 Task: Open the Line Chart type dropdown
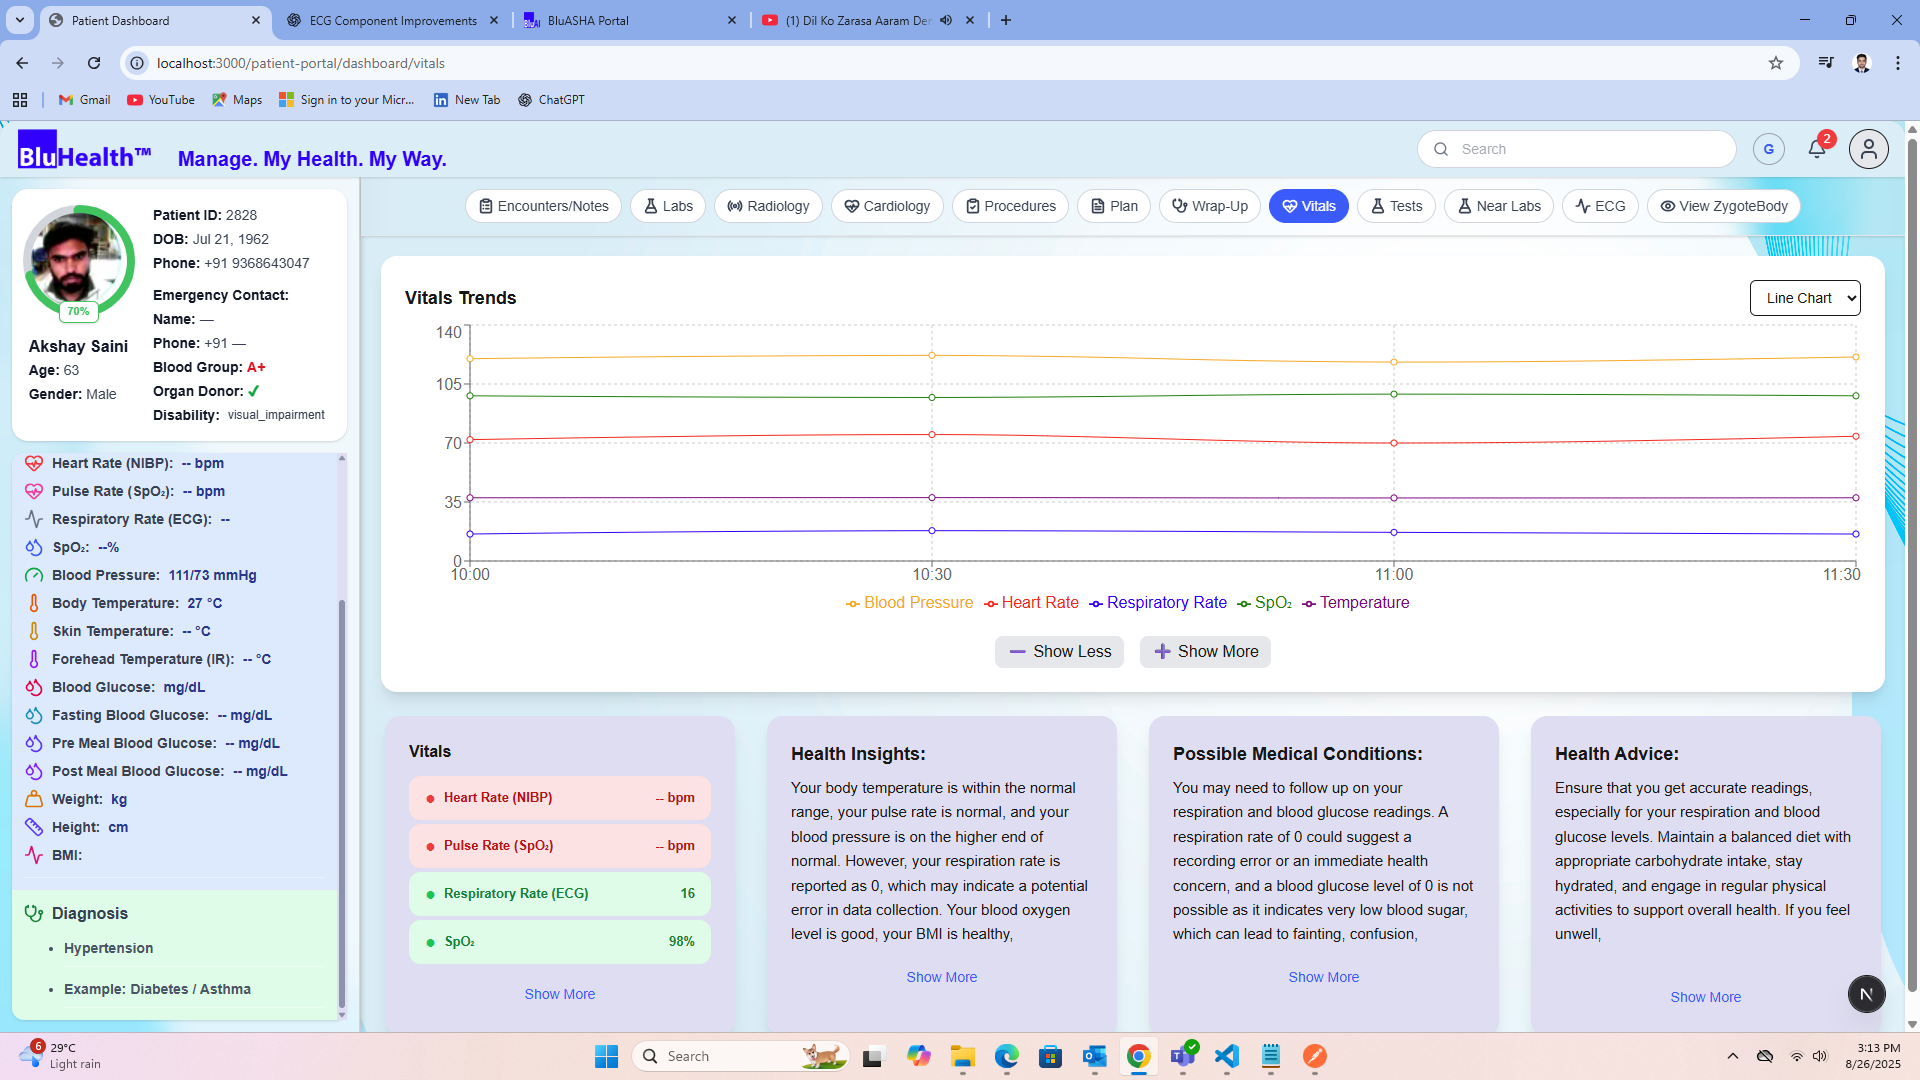pos(1804,298)
